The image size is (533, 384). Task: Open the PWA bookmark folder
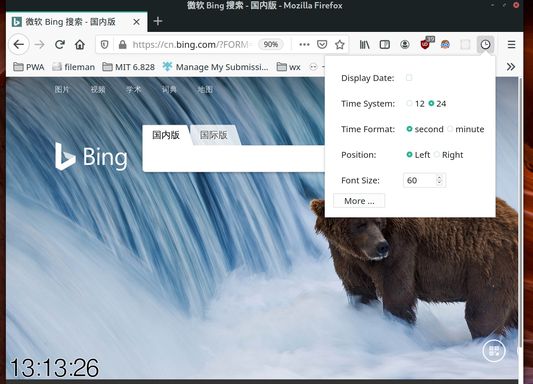(29, 67)
